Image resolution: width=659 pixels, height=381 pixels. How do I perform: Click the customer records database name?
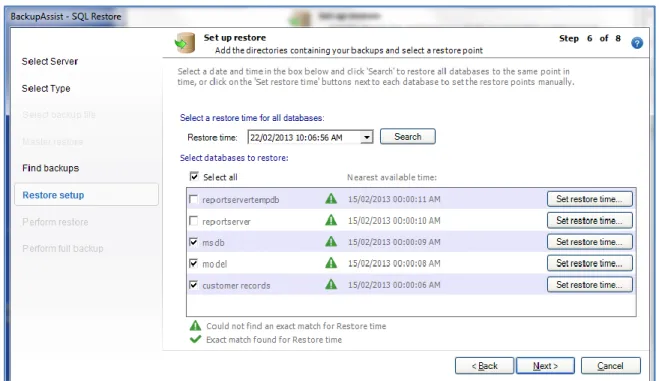point(236,285)
